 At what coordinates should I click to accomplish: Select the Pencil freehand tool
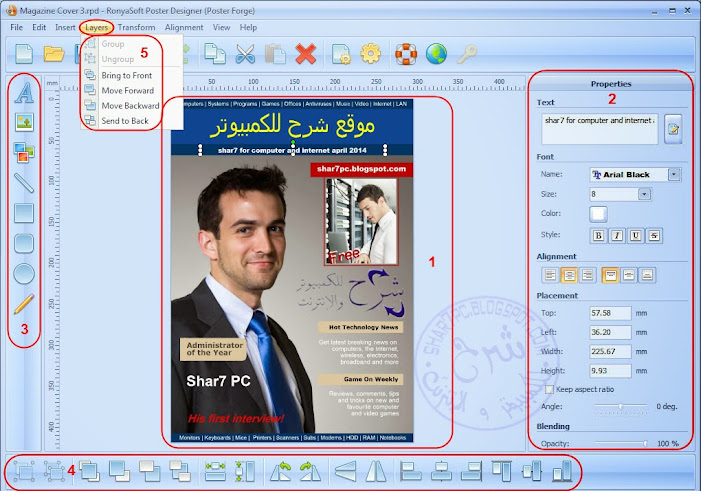(24, 304)
